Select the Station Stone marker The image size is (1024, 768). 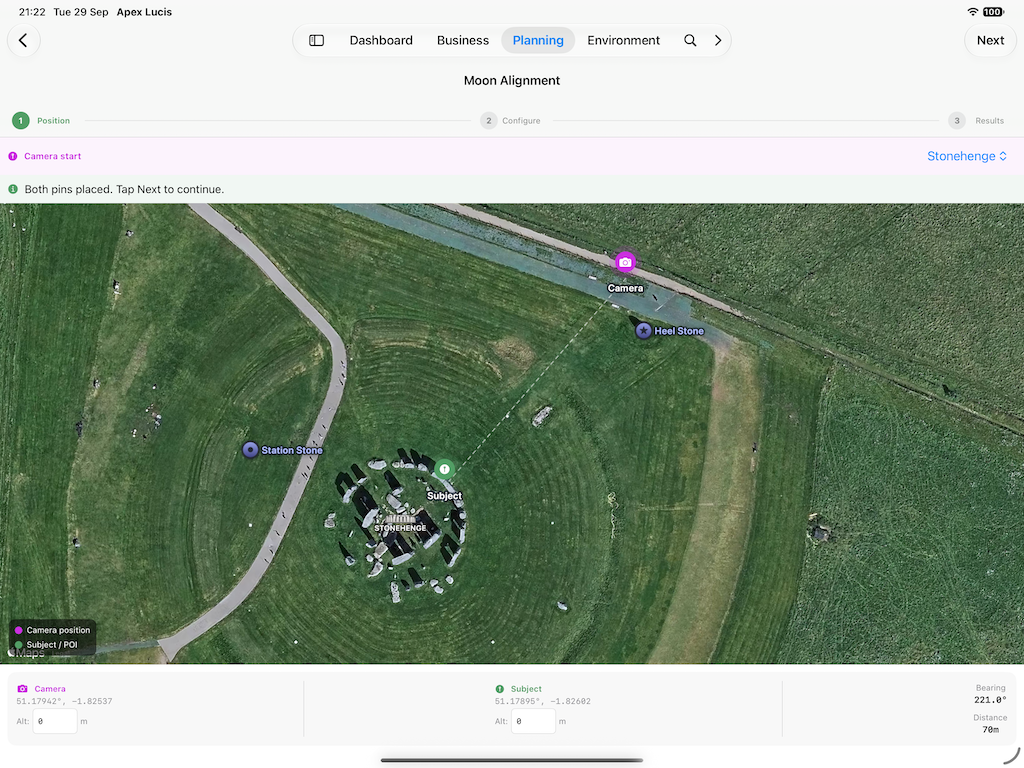click(250, 450)
